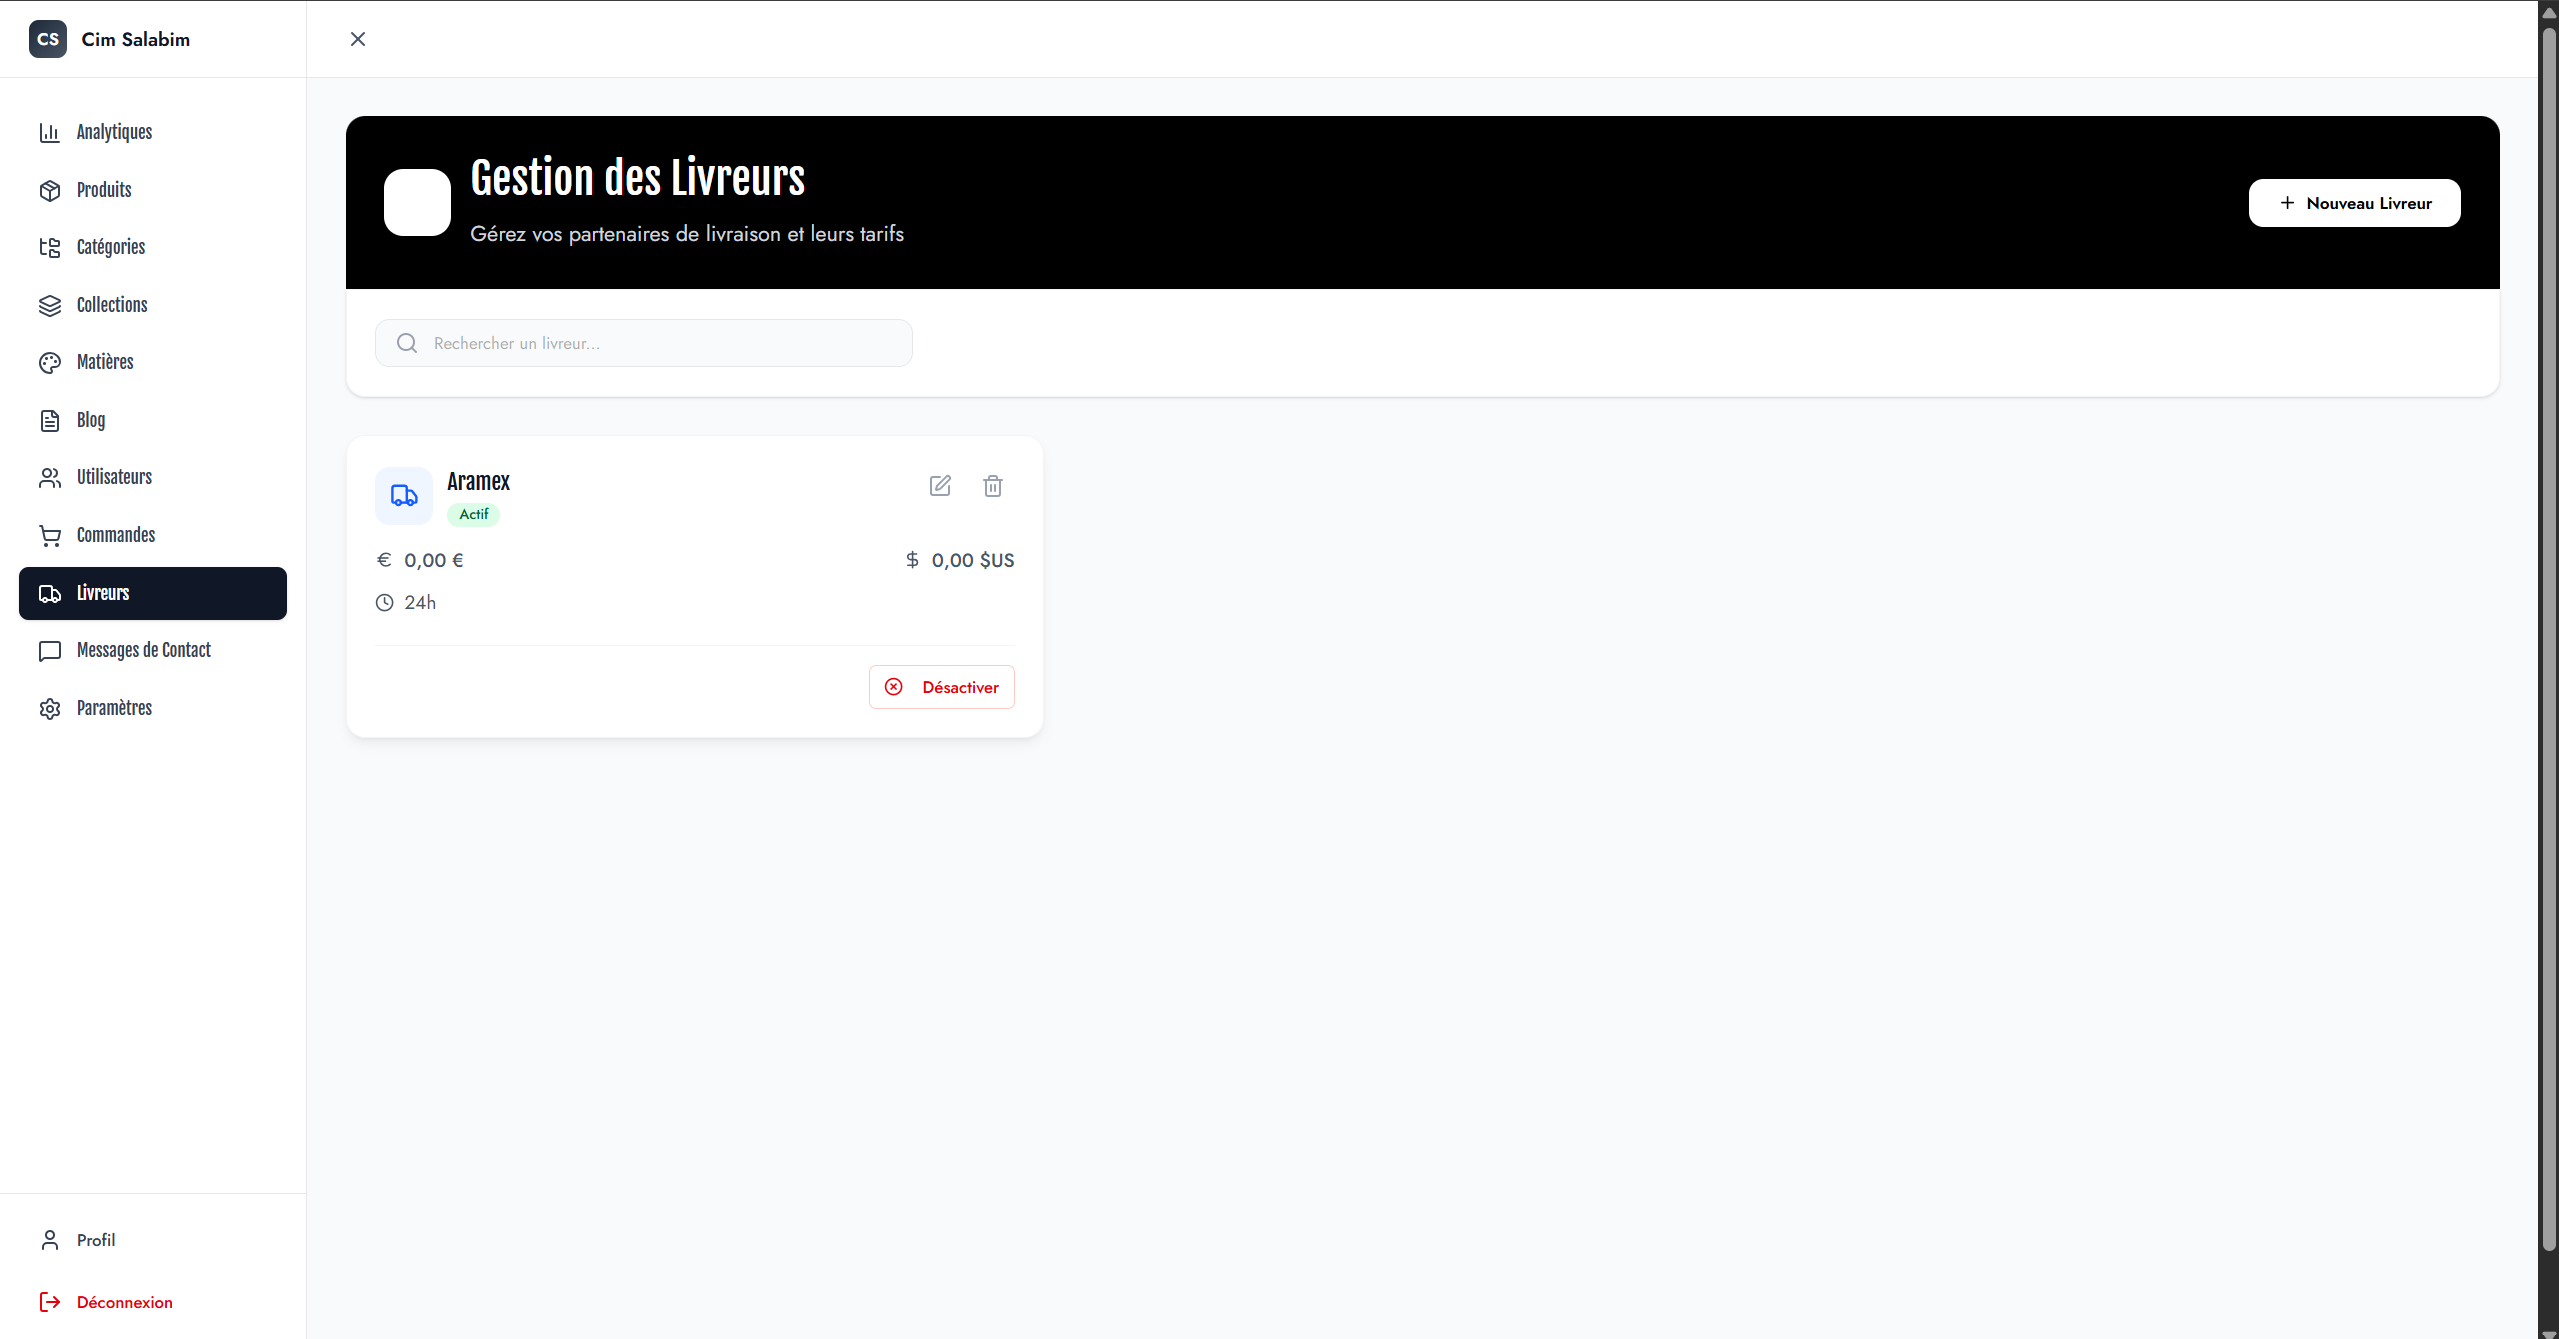Screen dimensions: 2559x1339
Task: Click the Actif status badge on Aramex
Action: (473, 514)
